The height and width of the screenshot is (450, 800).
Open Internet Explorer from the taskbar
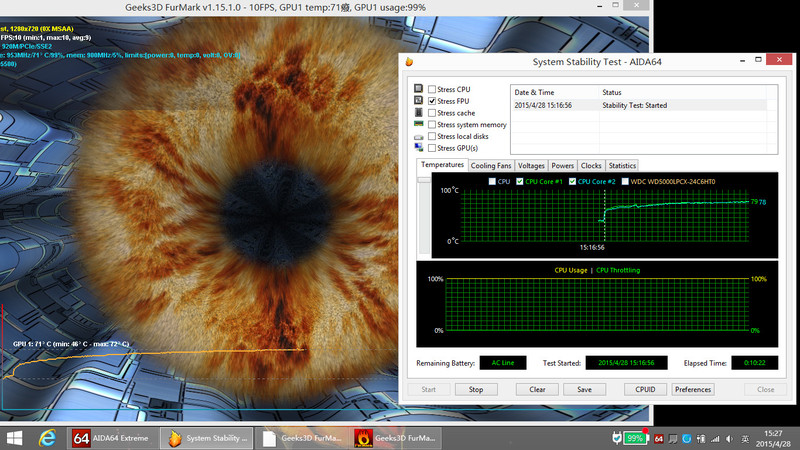pyautogui.click(x=46, y=438)
